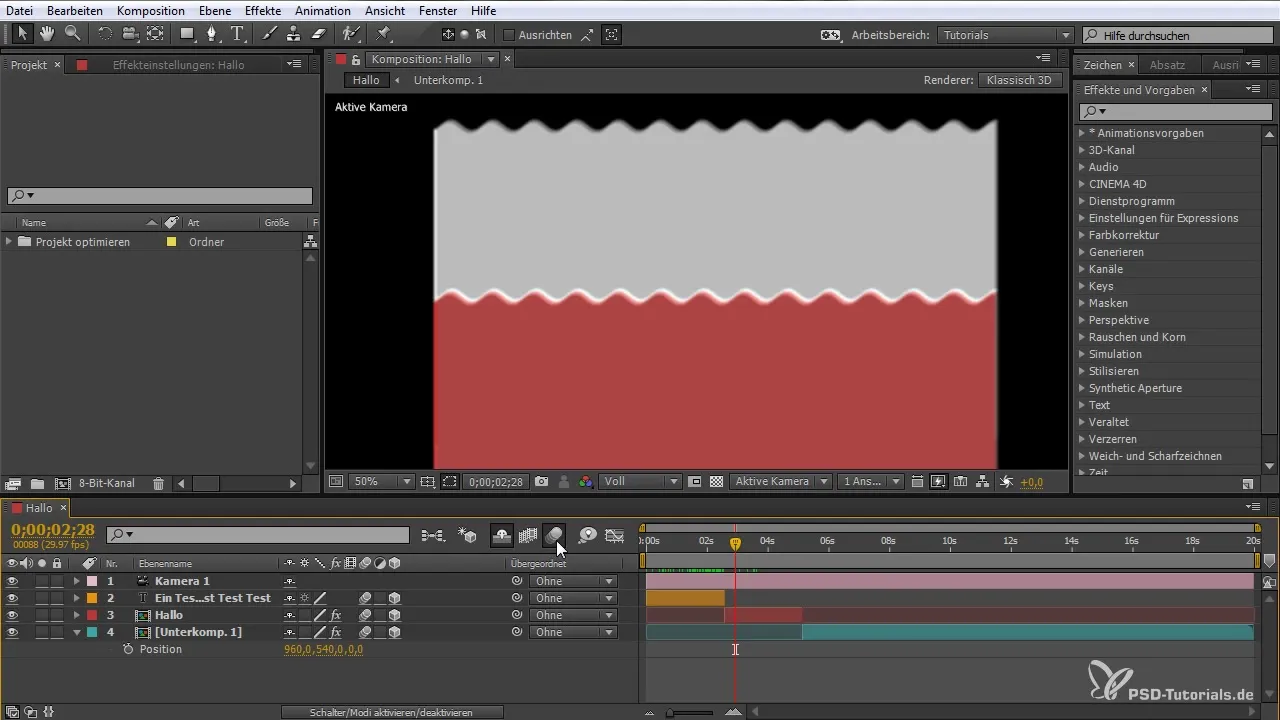Open the Komposition menu

(x=150, y=10)
